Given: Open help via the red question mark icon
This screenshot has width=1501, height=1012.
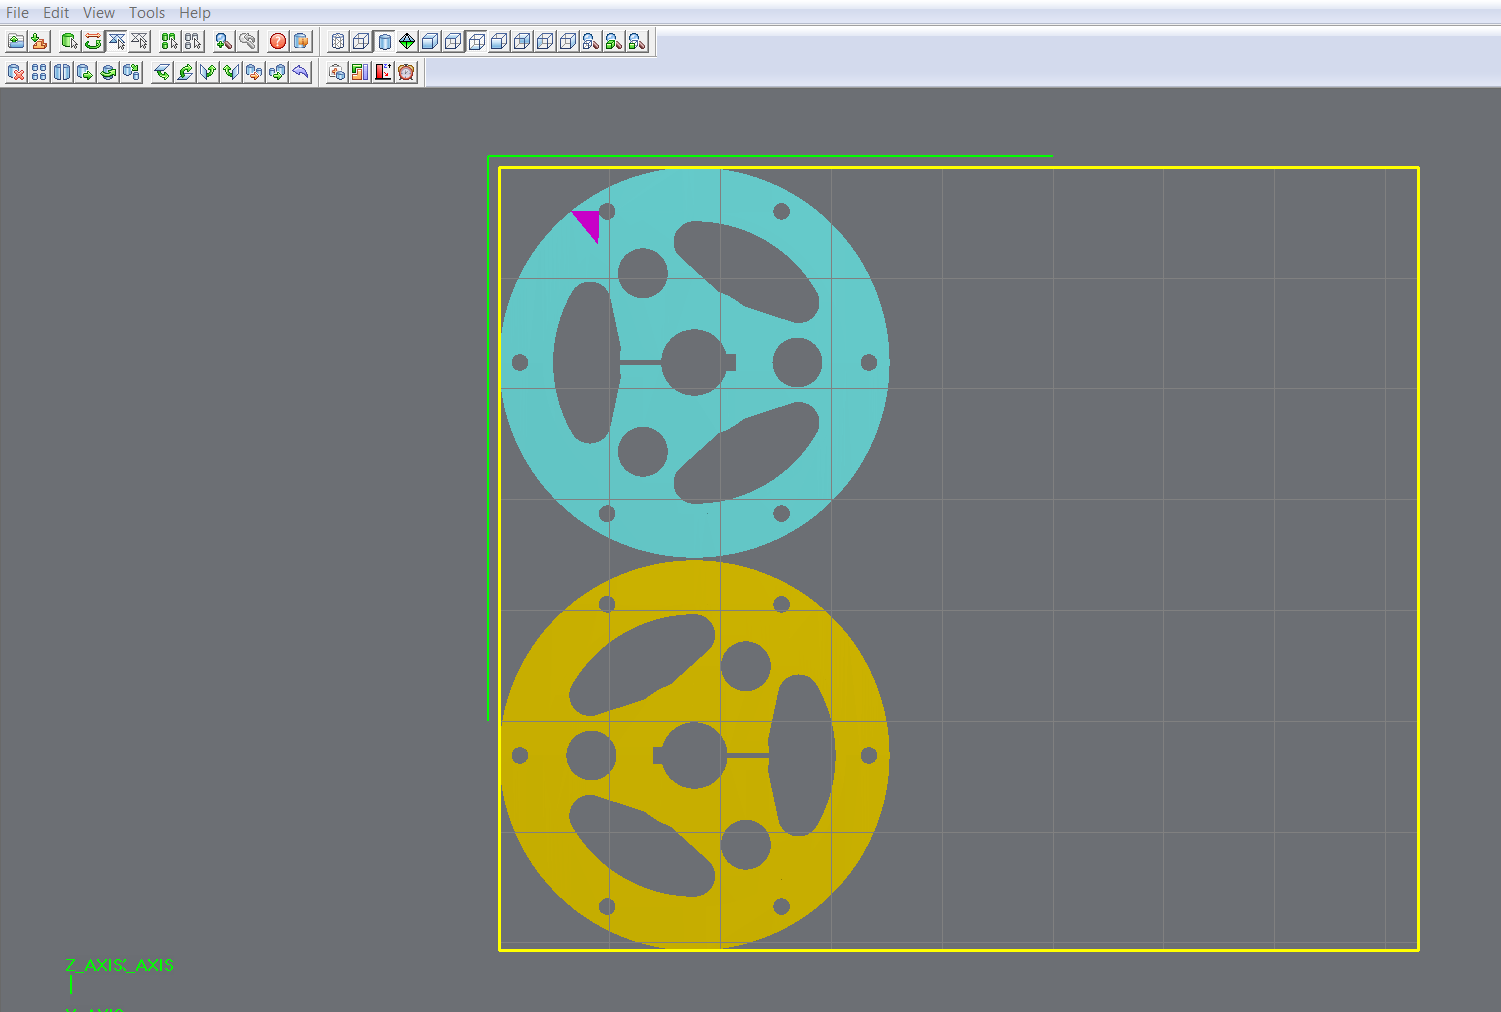Looking at the screenshot, I should coord(277,41).
